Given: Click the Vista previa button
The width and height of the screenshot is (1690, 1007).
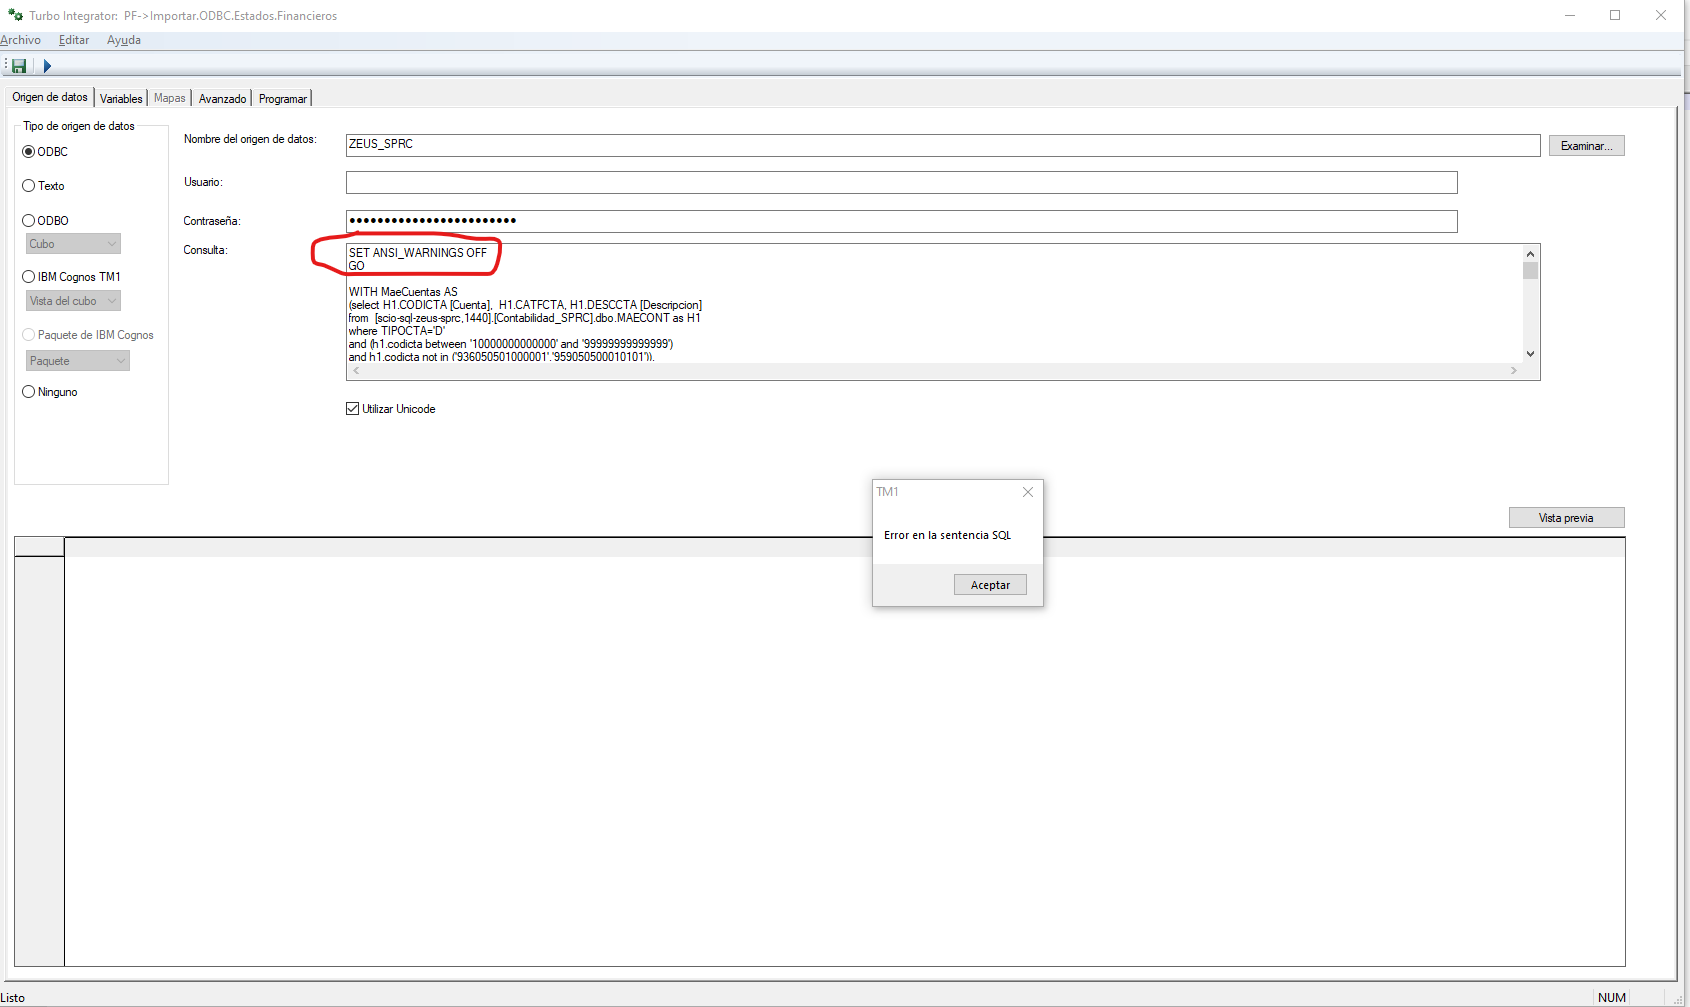Looking at the screenshot, I should pyautogui.click(x=1567, y=518).
